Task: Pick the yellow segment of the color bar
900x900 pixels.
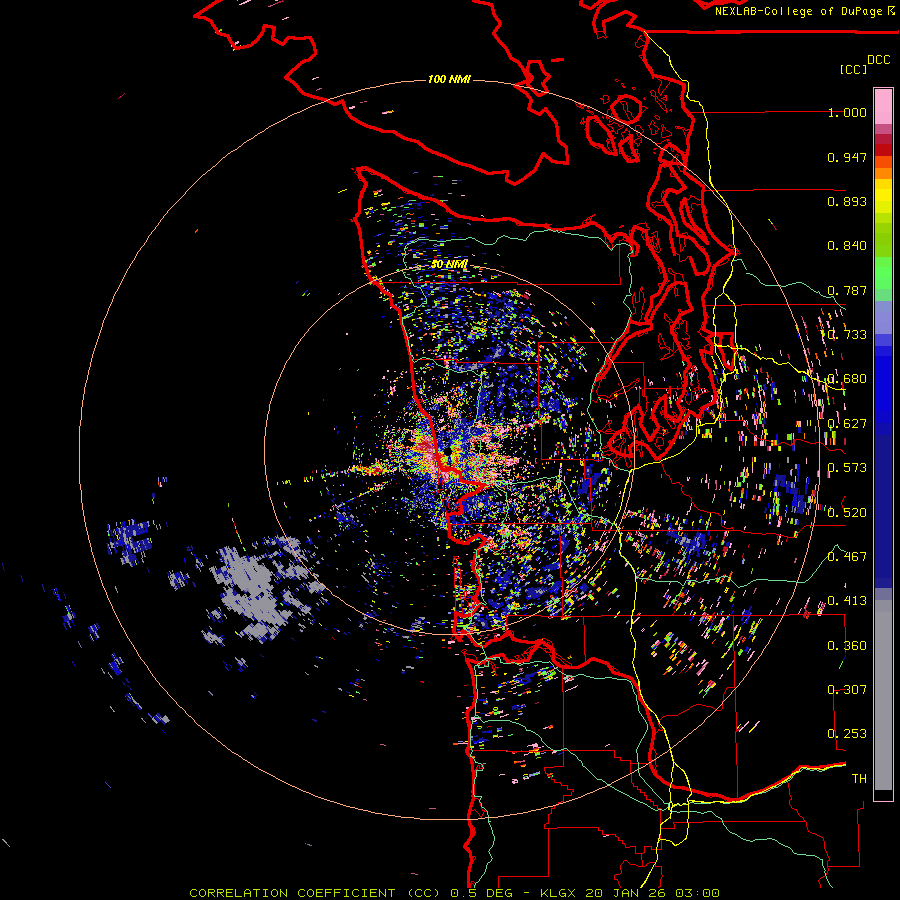Action: point(883,196)
